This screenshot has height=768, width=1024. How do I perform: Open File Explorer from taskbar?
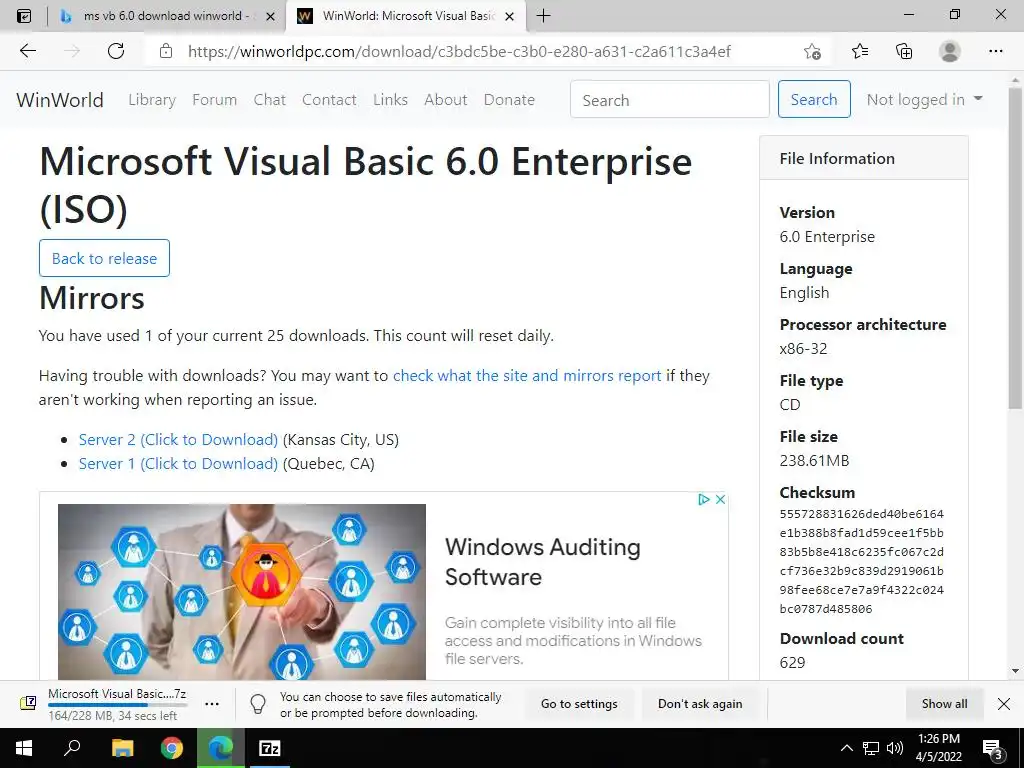122,748
